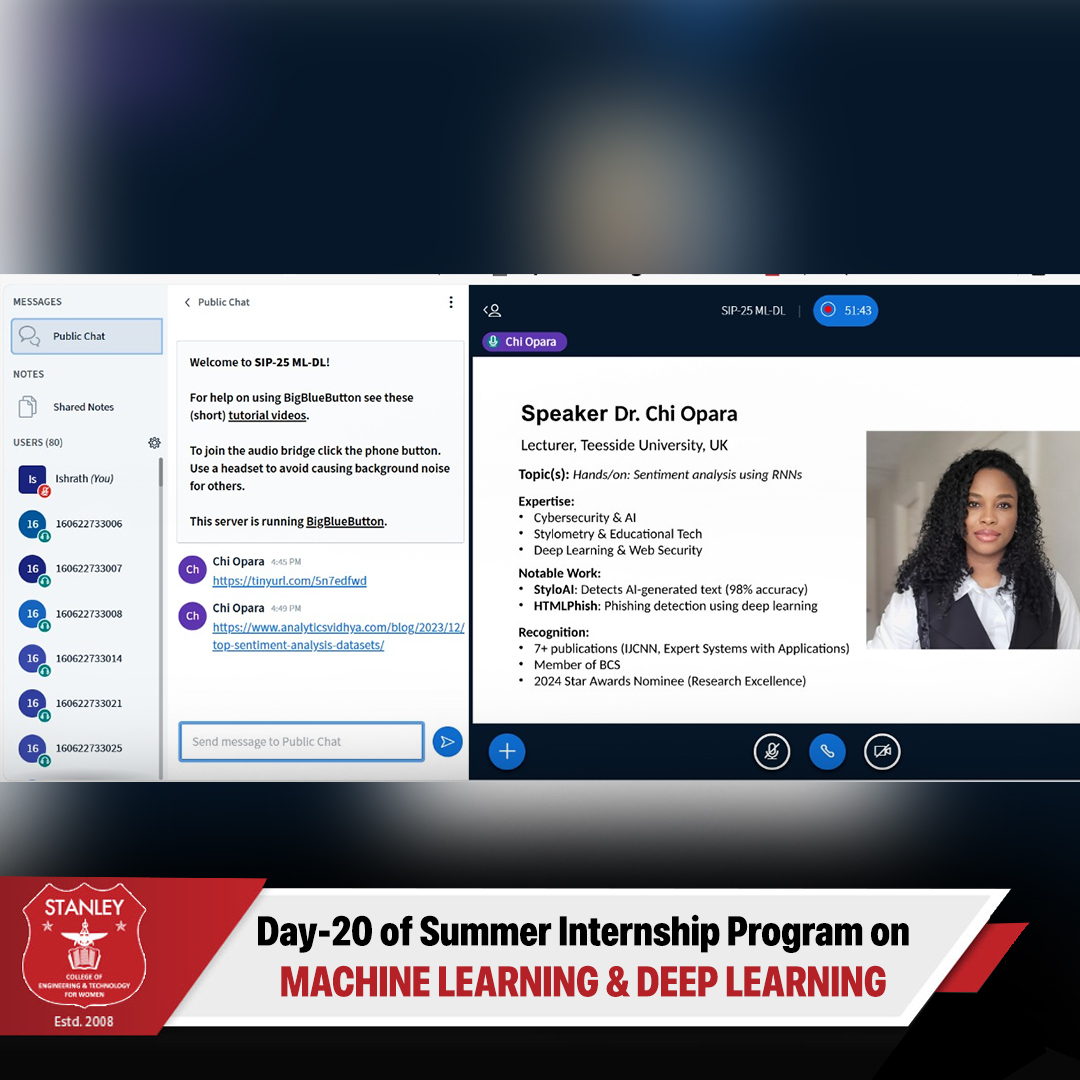This screenshot has height=1080, width=1080.
Task: Send the chat message with arrow button
Action: tap(448, 742)
